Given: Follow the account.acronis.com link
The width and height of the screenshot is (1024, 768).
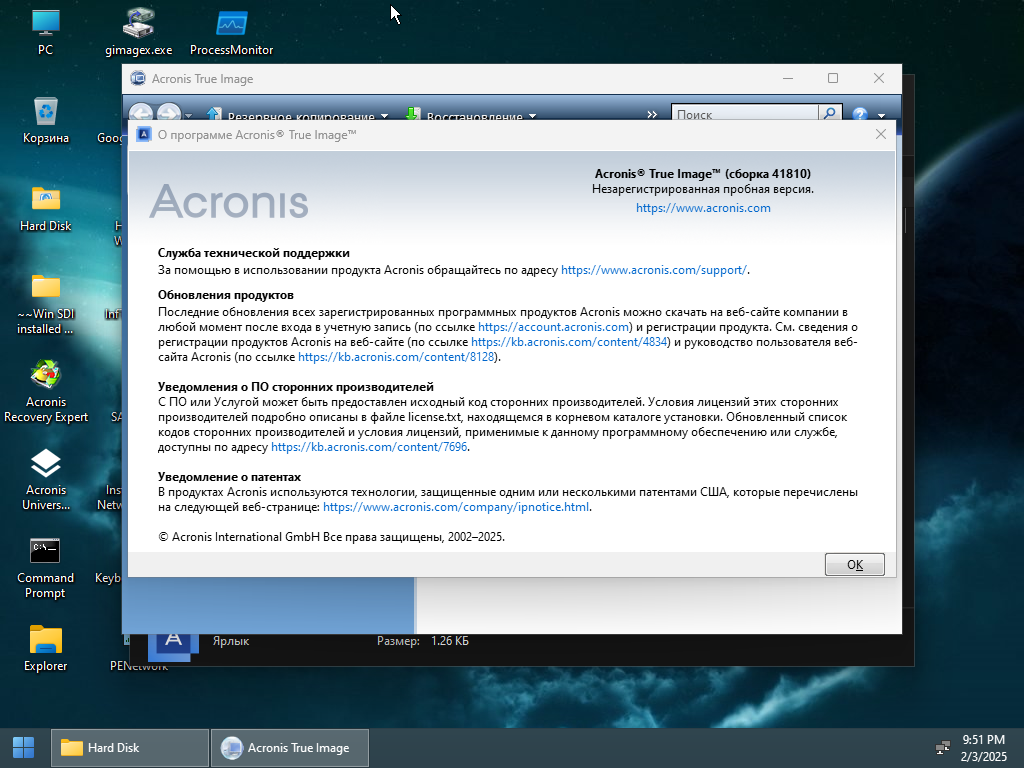Looking at the screenshot, I should [553, 327].
